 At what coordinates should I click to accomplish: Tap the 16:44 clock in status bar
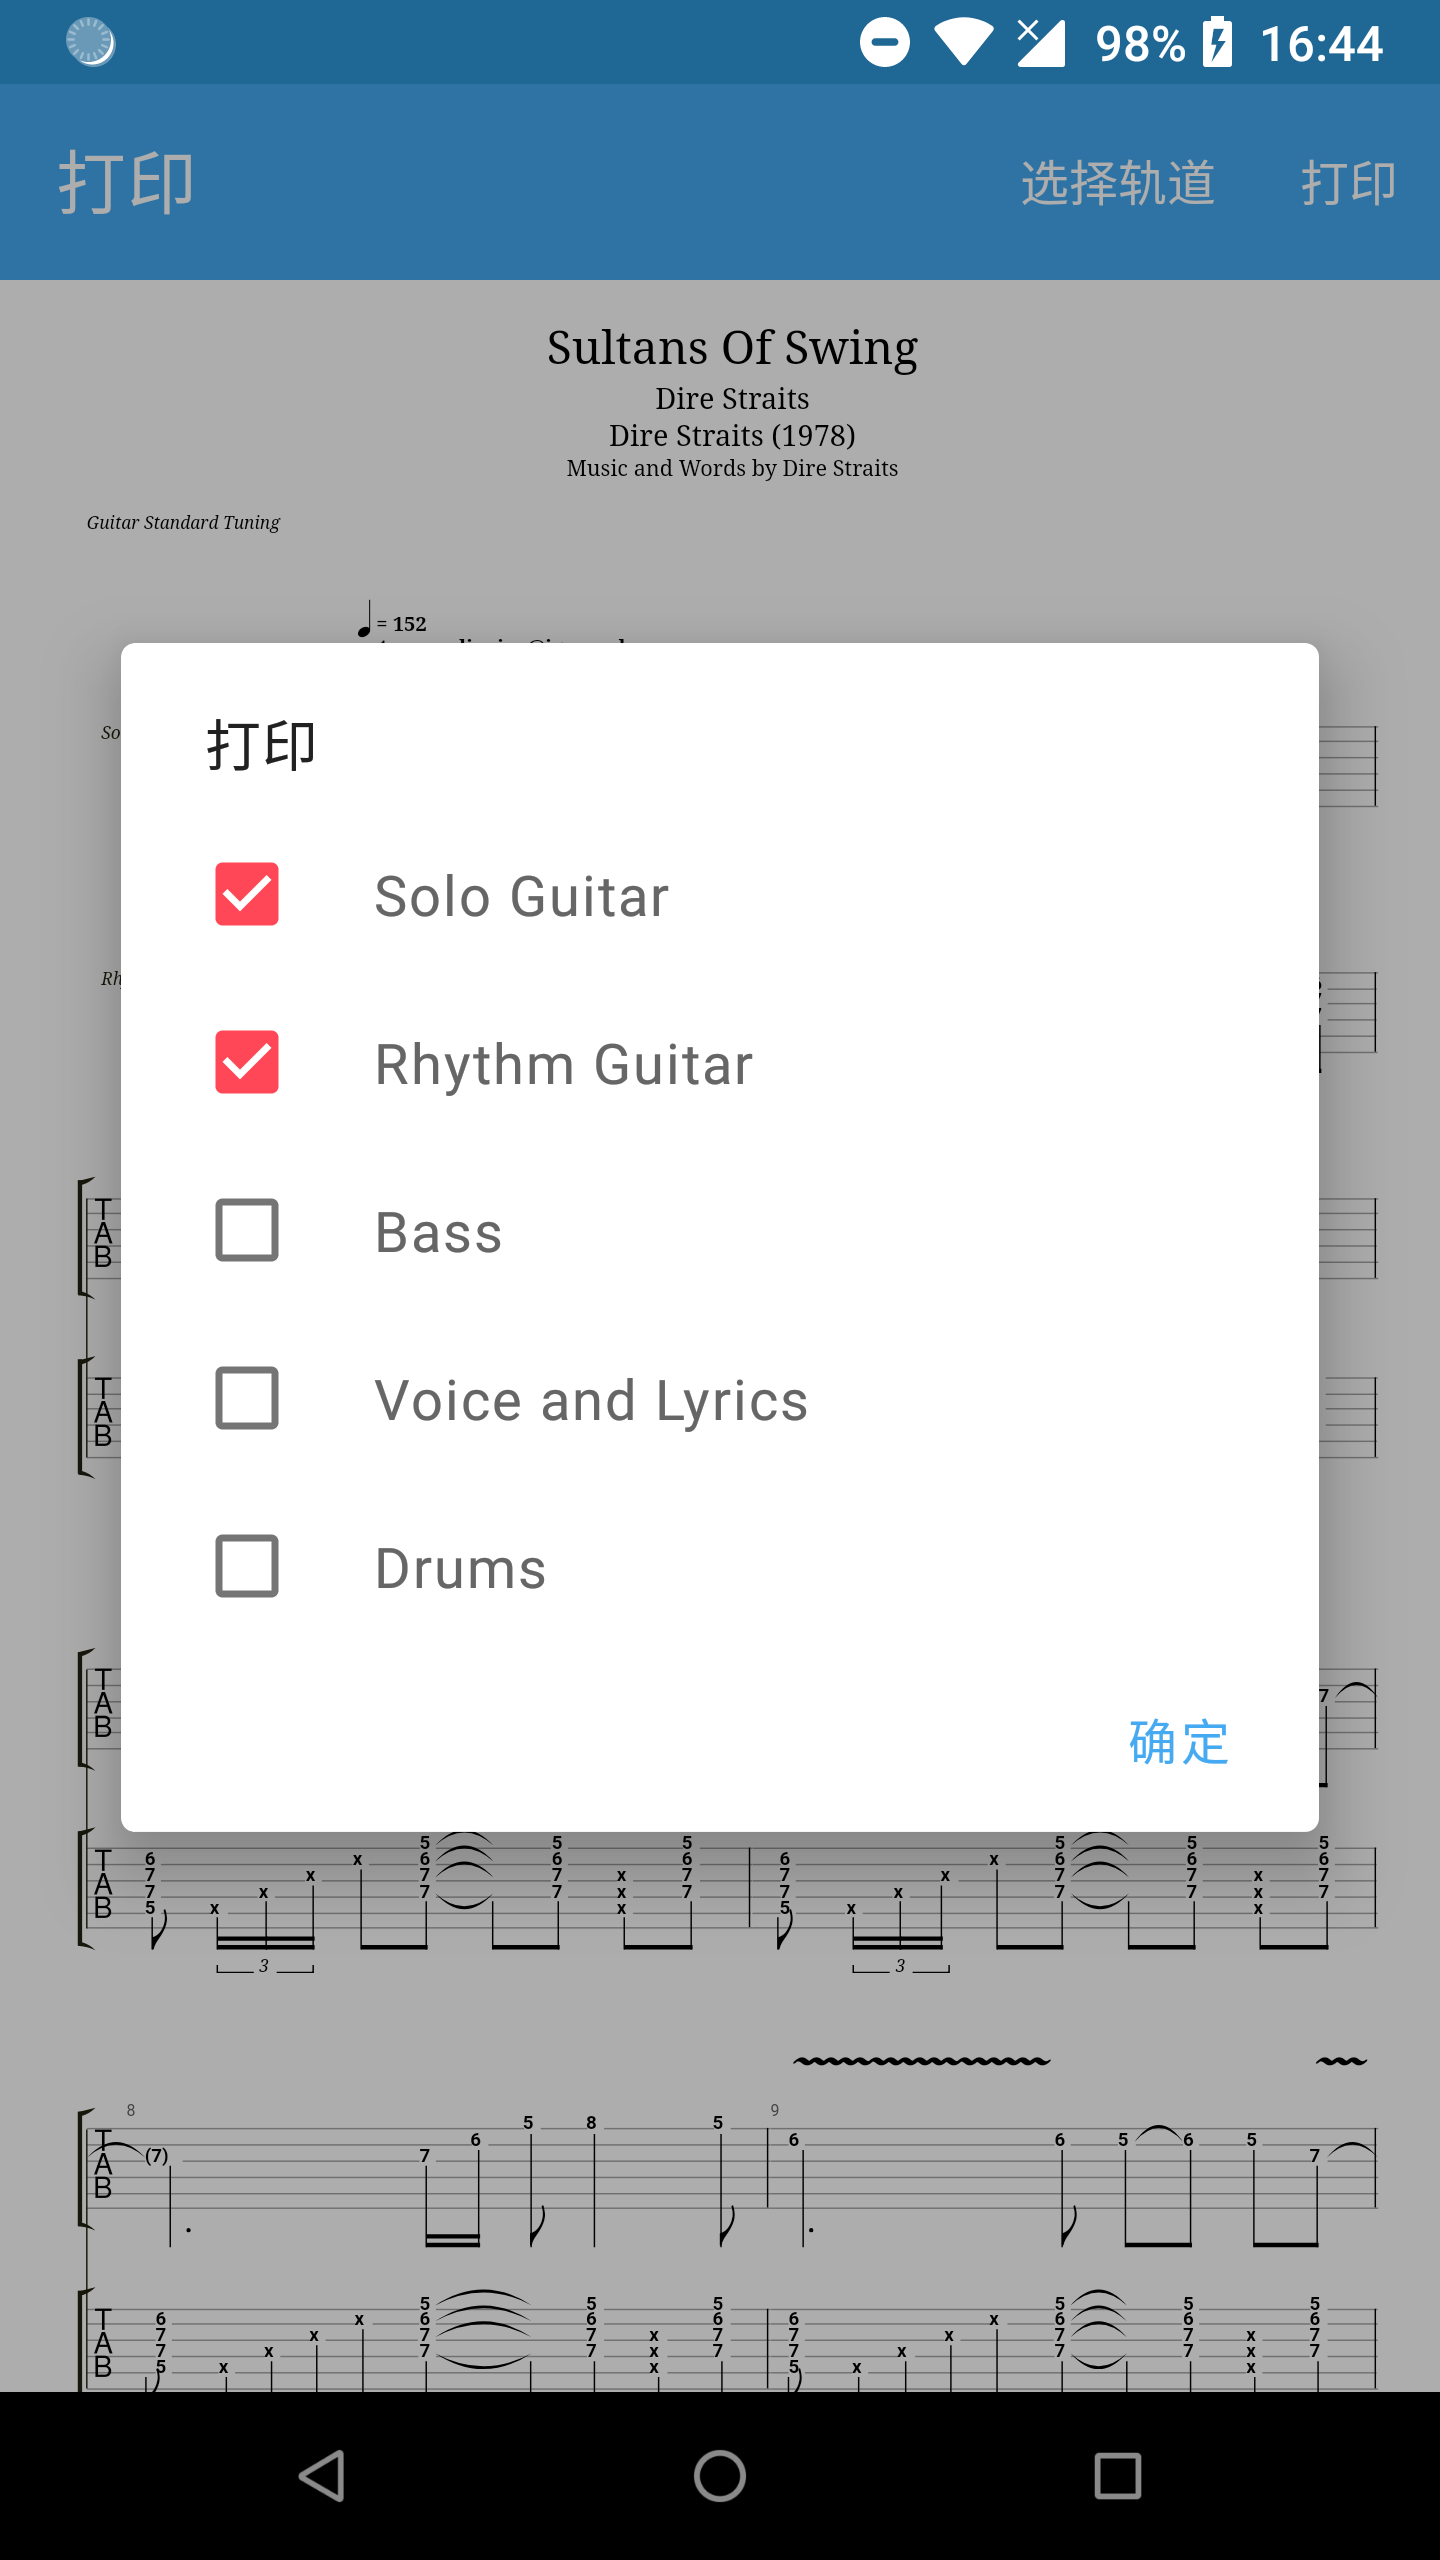coord(1321,44)
